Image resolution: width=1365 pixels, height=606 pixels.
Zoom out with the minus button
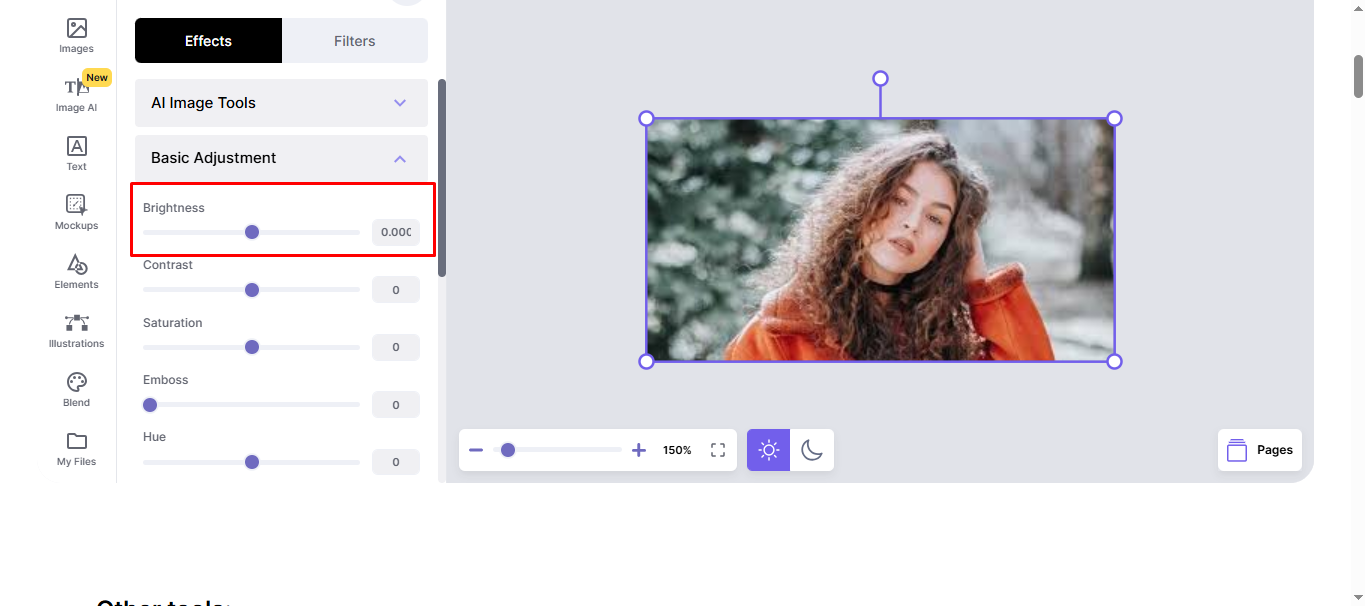(477, 449)
